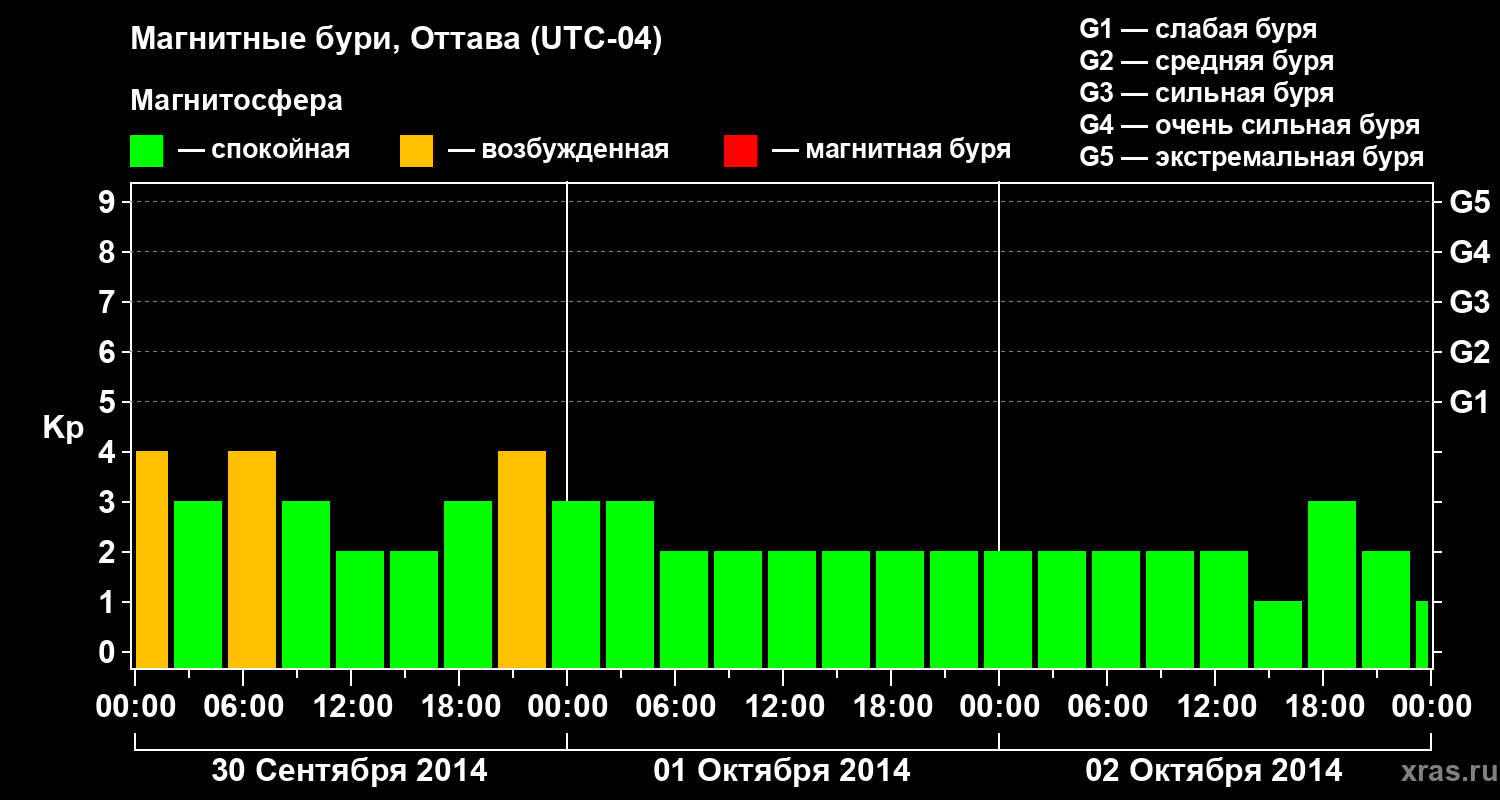The height and width of the screenshot is (800, 1500).
Task: Click the '01 Октября 2014' date label
Action: pos(782,770)
